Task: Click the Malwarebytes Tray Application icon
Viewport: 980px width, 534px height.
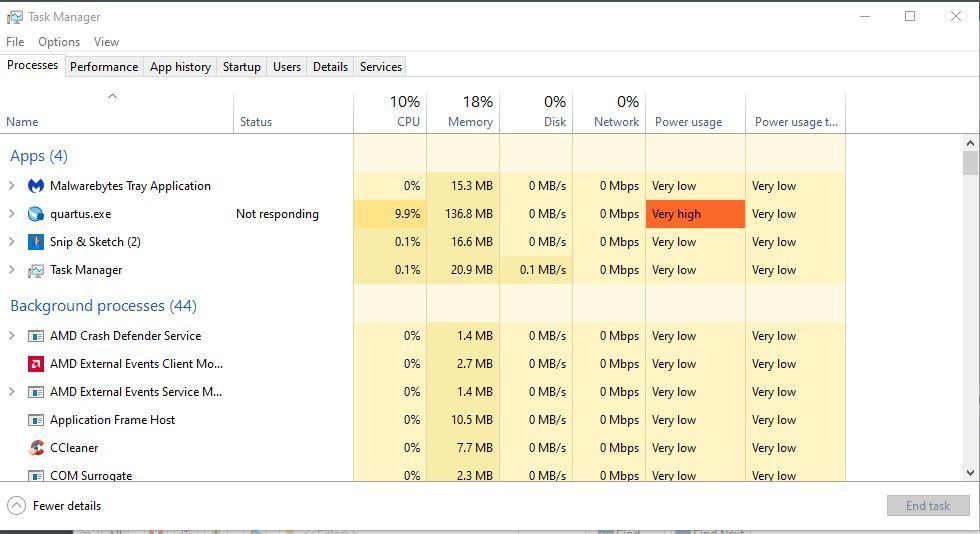Action: coord(36,186)
